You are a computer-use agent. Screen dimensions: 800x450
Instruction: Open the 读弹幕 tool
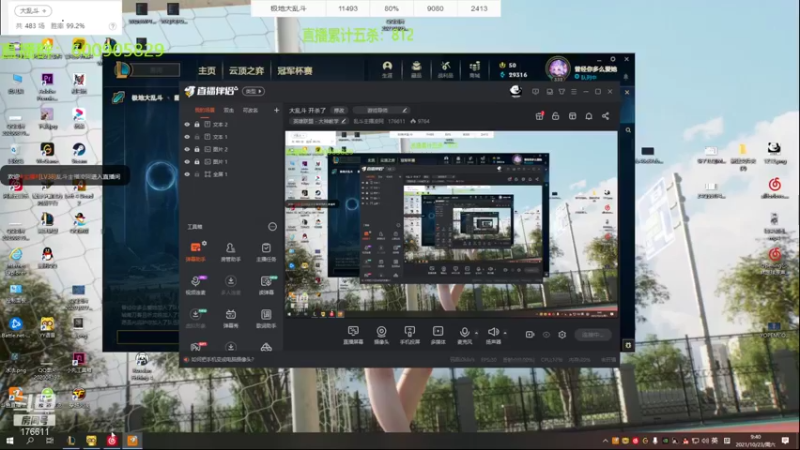pyautogui.click(x=266, y=285)
